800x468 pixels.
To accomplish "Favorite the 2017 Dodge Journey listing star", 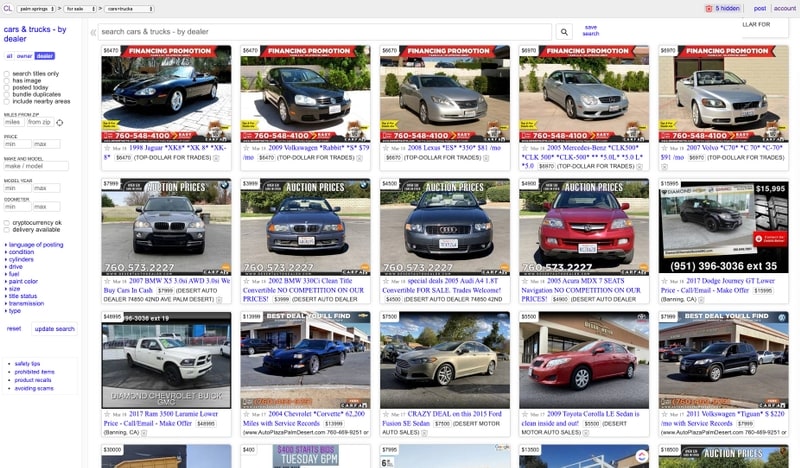I will point(664,281).
